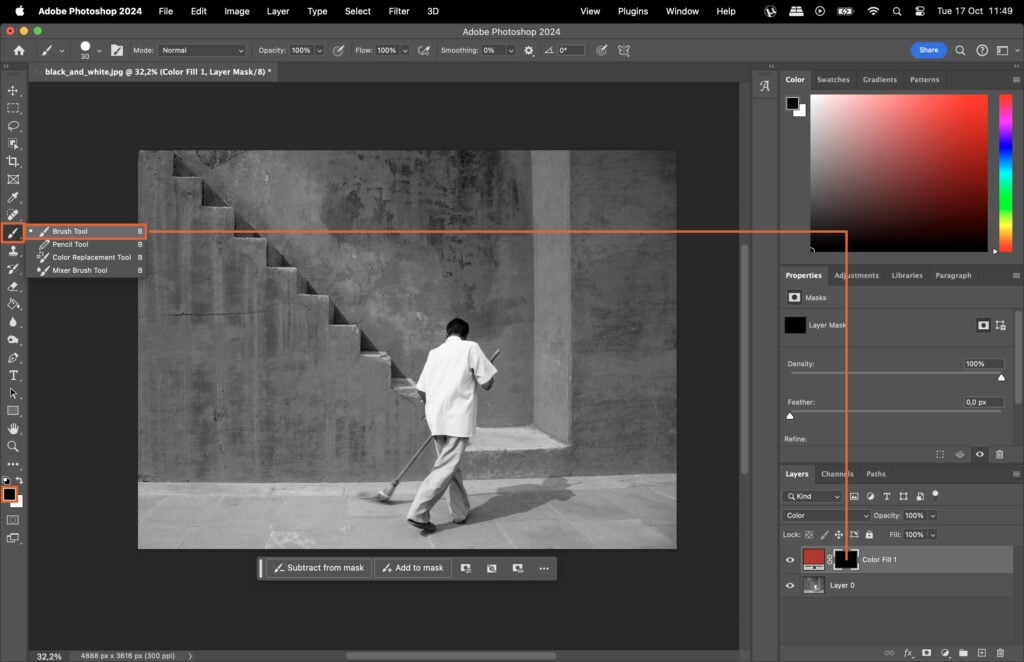Toggle visibility of Layer 0
The width and height of the screenshot is (1024, 662).
pyautogui.click(x=789, y=585)
